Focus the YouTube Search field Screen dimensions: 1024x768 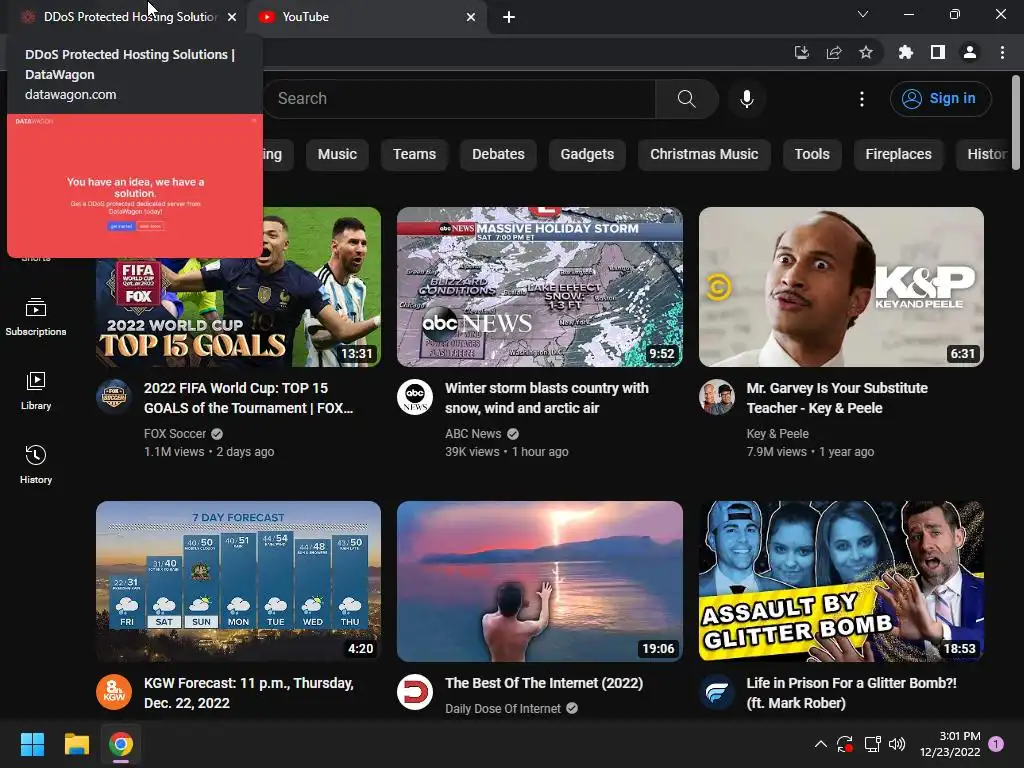pyautogui.click(x=460, y=99)
